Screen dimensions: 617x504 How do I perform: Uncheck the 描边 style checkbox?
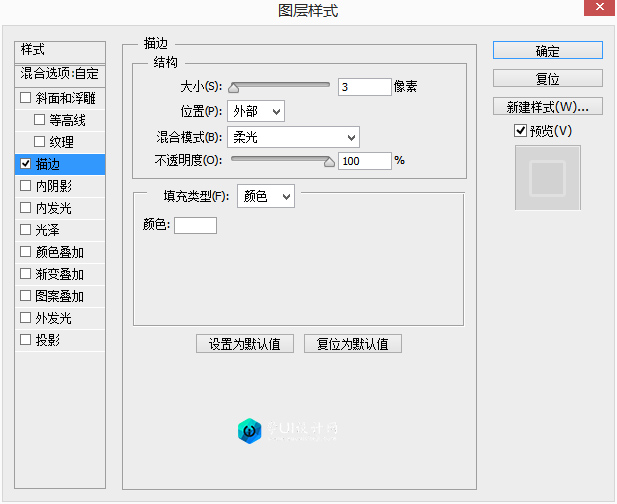point(25,164)
